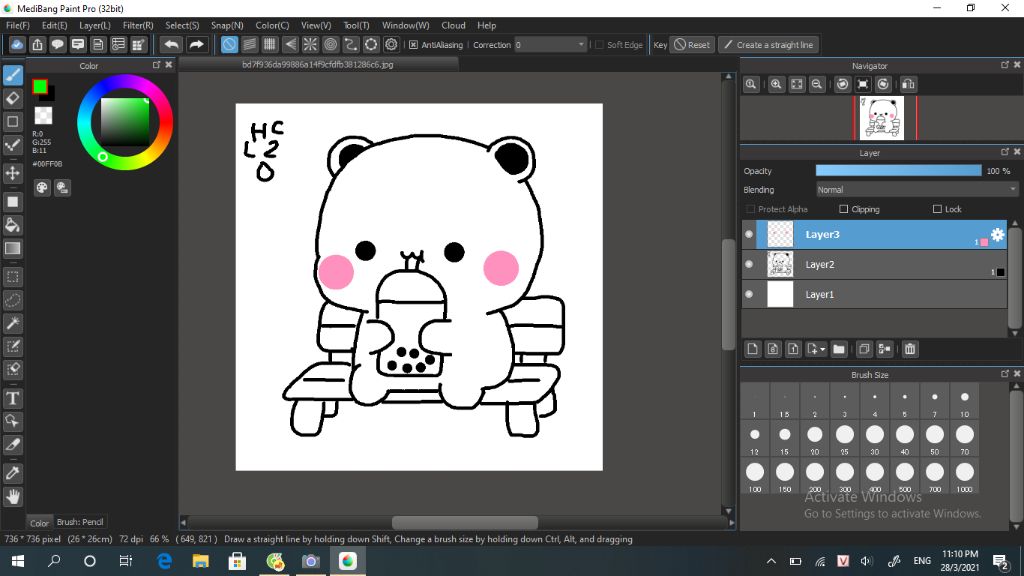Activate the Magic Wand tool
Viewport: 1024px width, 576px height.
(12, 323)
